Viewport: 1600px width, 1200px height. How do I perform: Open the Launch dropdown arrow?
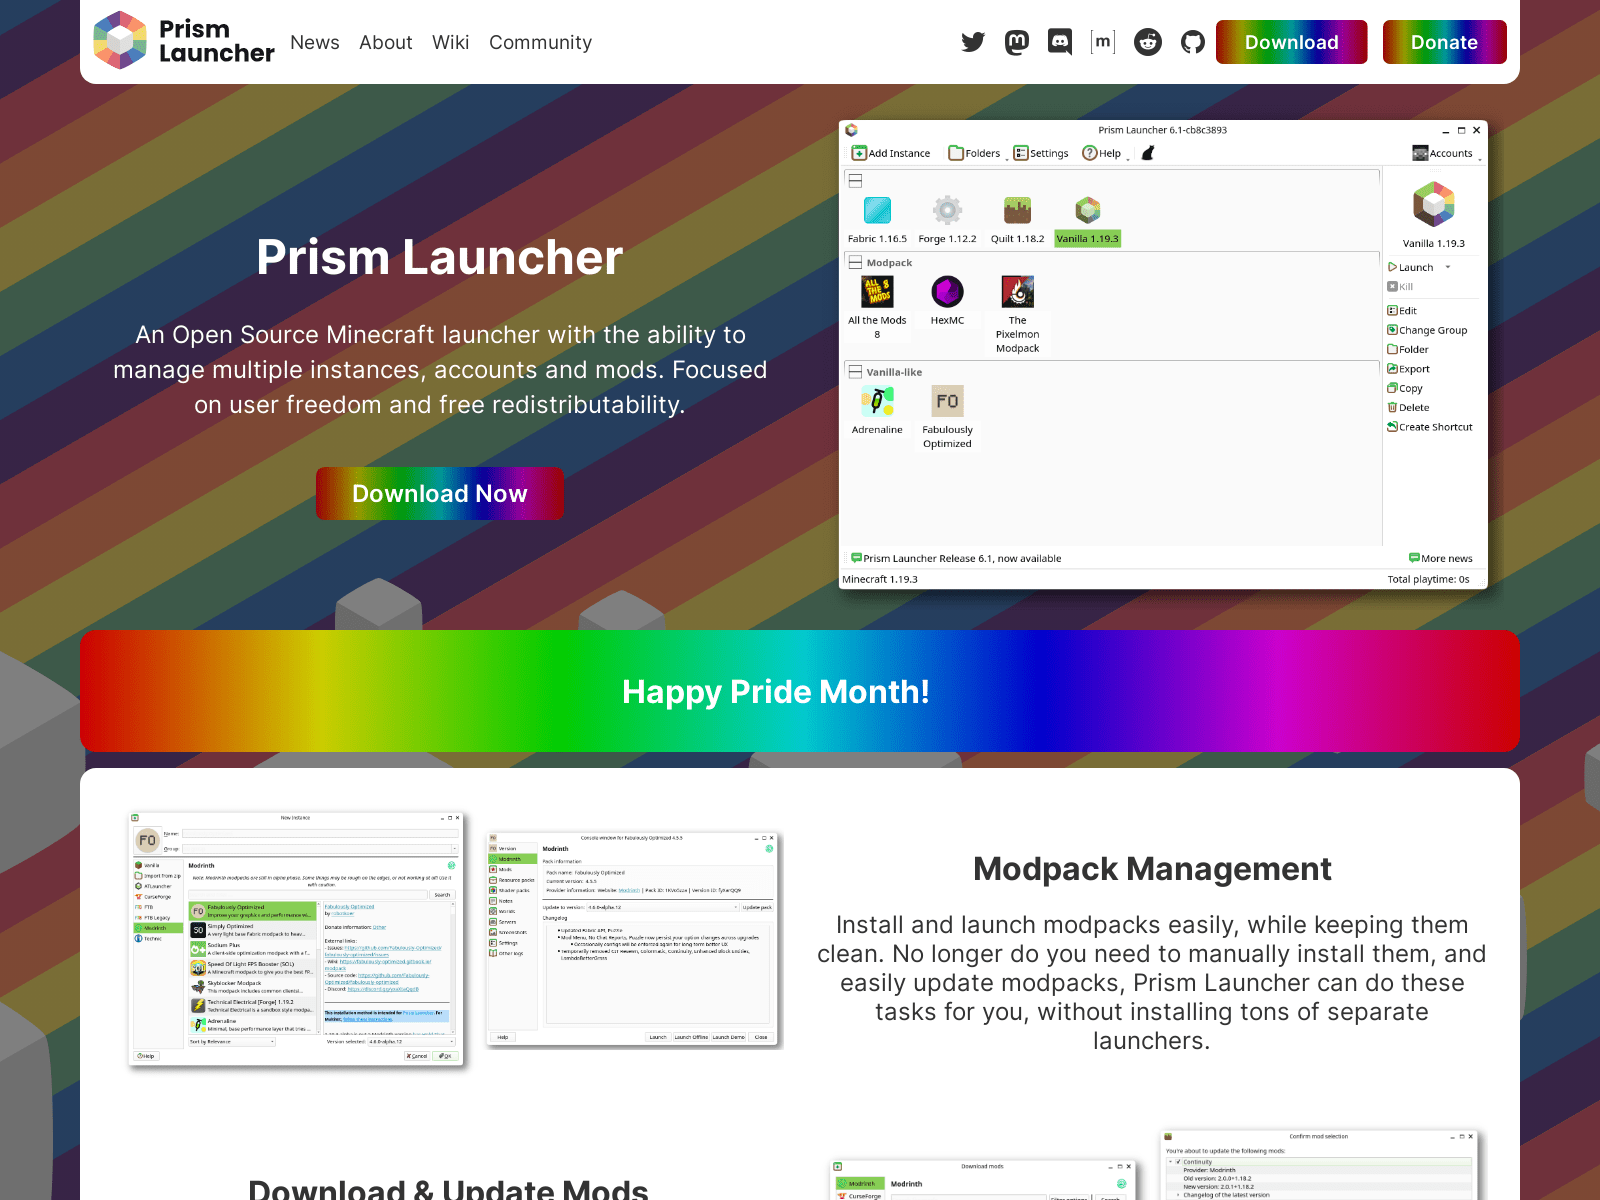click(x=1448, y=267)
